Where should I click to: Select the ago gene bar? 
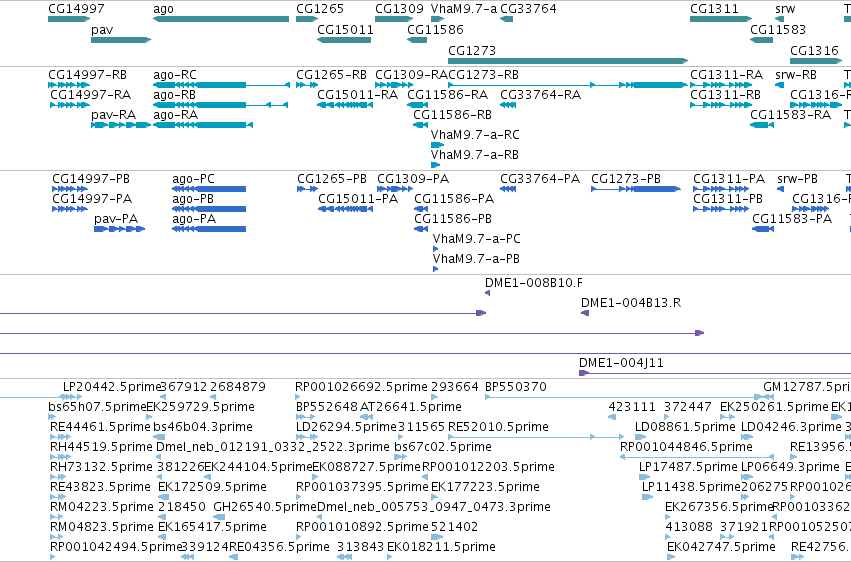[x=221, y=19]
